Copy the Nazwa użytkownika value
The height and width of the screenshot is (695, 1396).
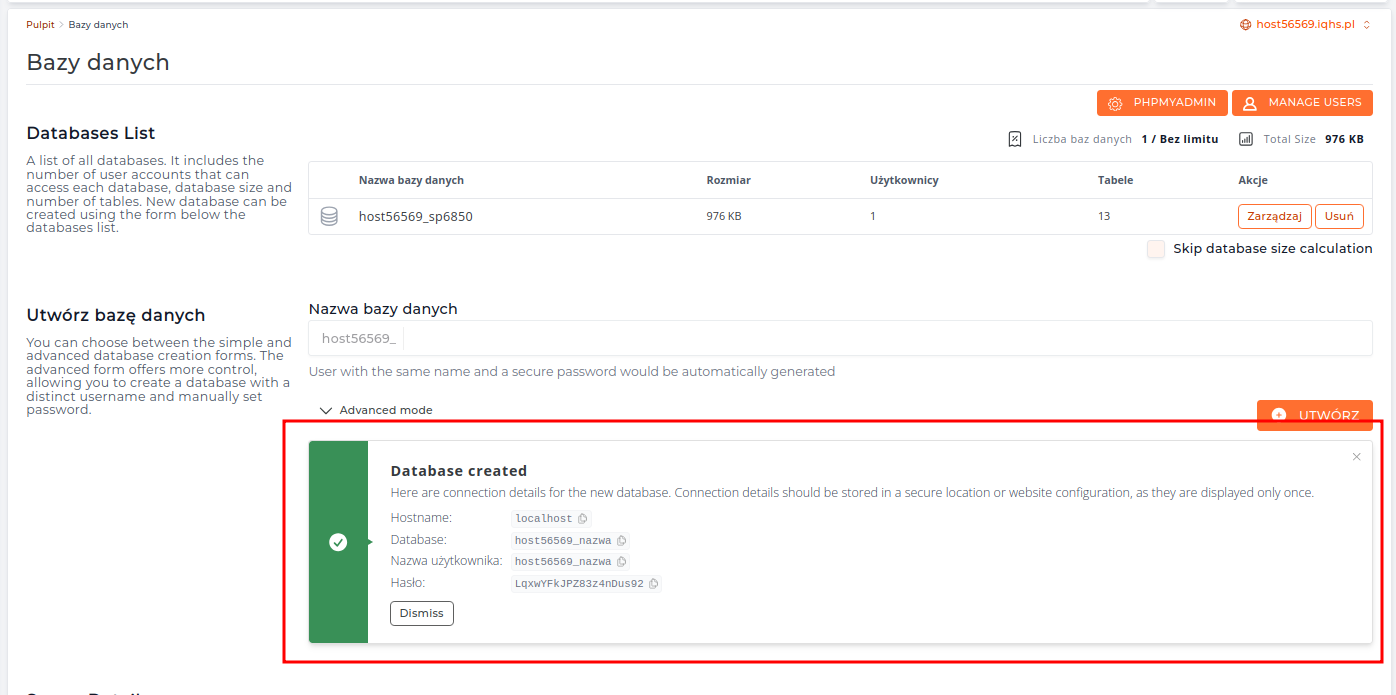tap(621, 562)
